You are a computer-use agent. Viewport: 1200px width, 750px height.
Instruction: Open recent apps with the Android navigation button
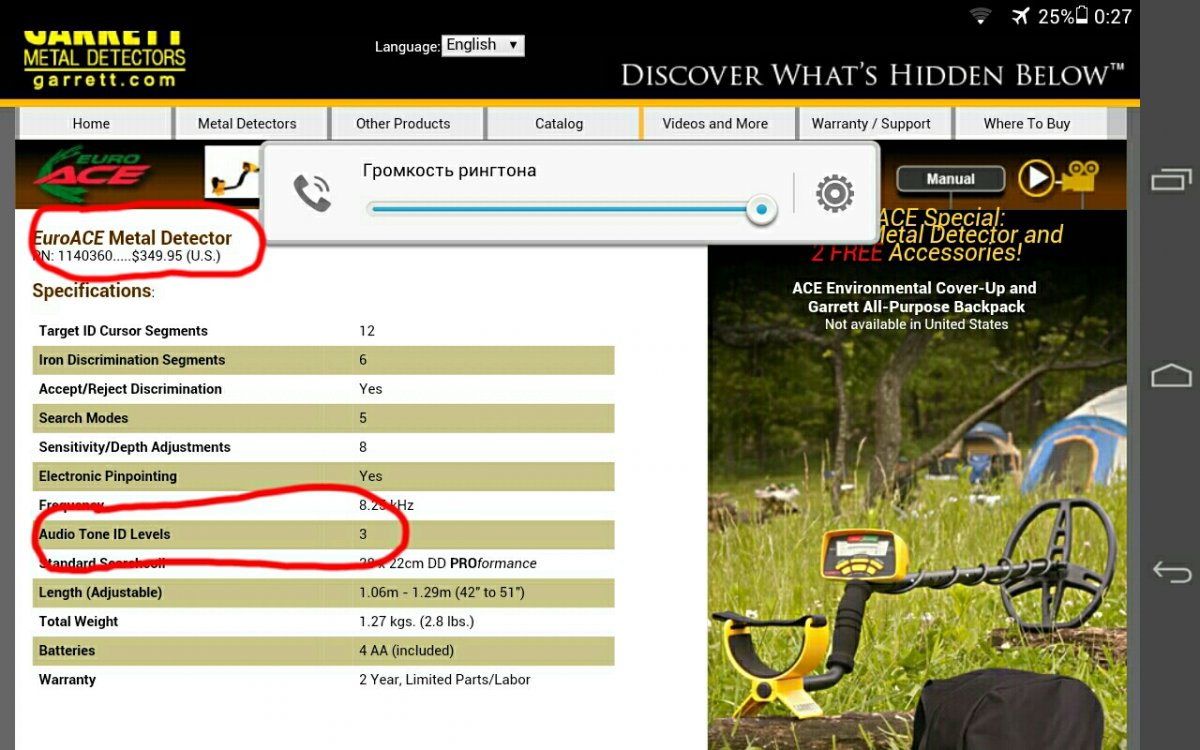pos(1171,180)
